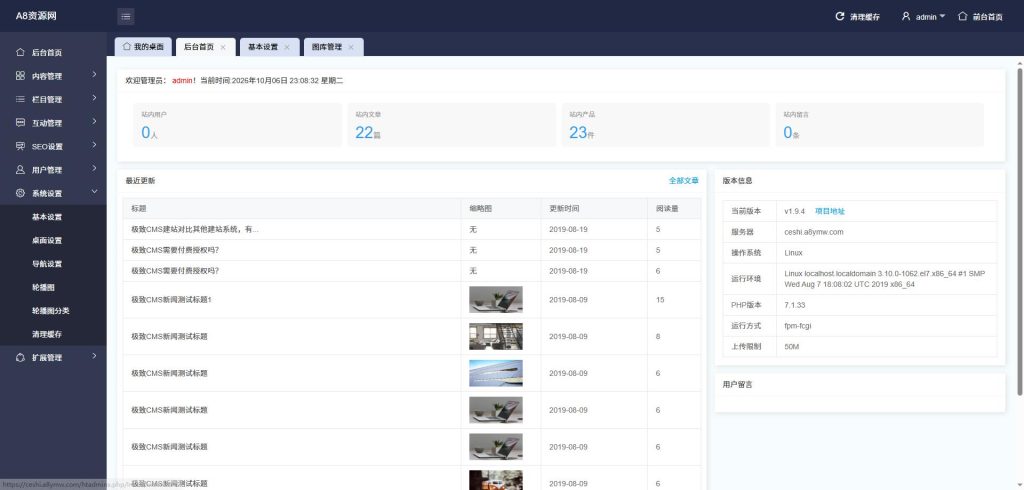
Task: Click the SEO设置 icon in sidebar
Action: coord(20,146)
